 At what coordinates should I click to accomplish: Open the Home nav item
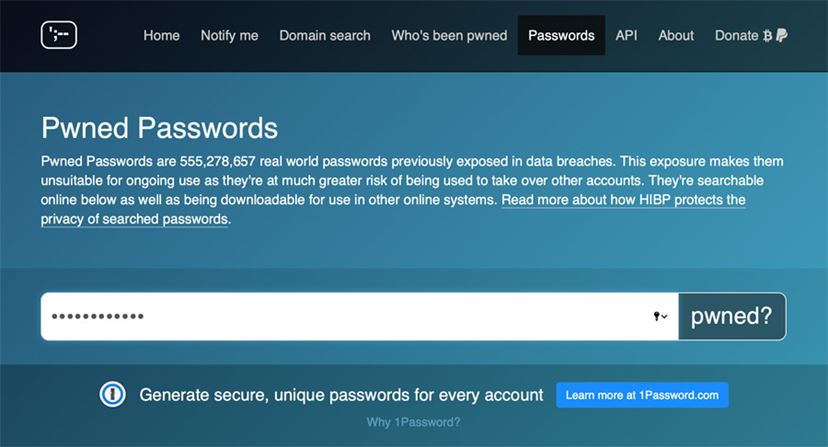point(162,35)
